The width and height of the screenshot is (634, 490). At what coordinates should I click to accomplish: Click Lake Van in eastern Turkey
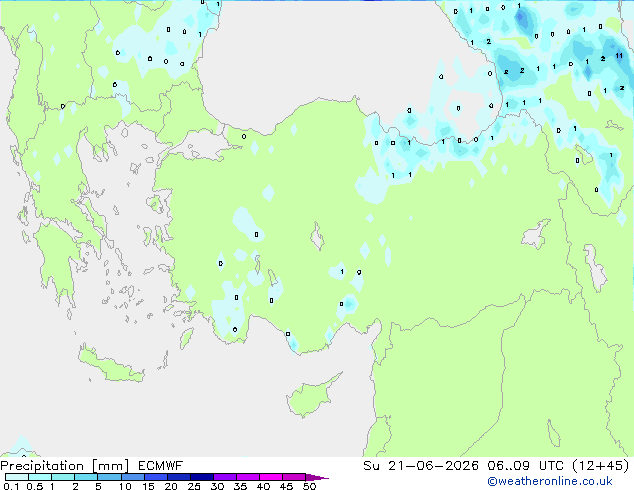coord(536,234)
